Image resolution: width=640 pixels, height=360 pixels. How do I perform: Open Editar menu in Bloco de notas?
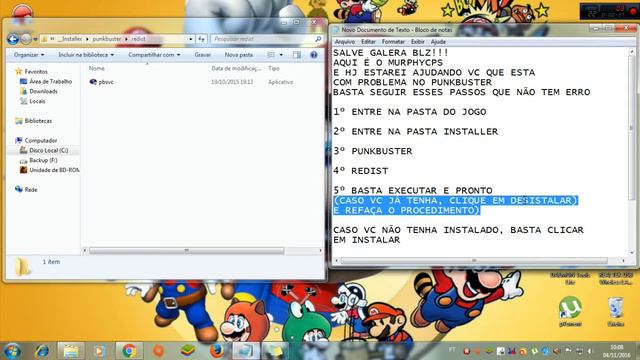(x=368, y=42)
